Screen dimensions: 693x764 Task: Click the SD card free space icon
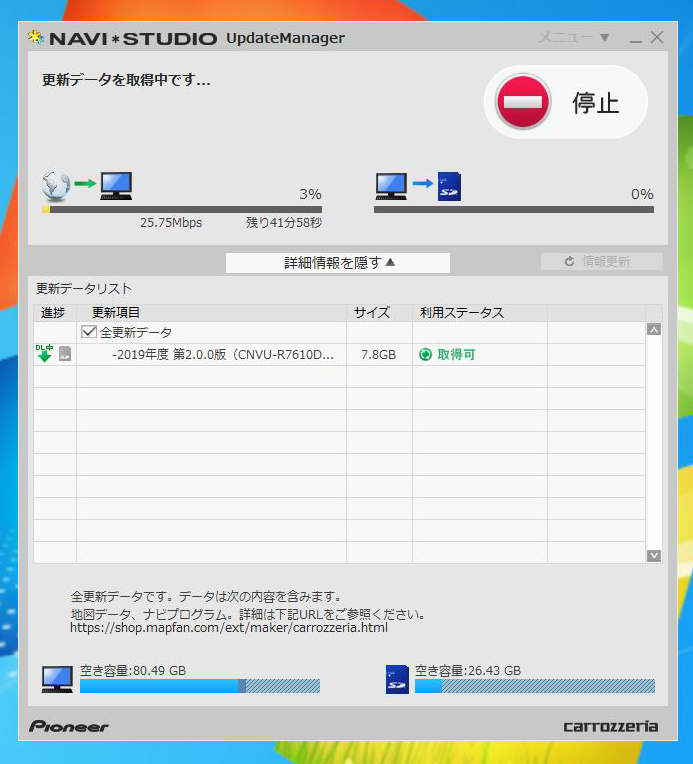[397, 680]
